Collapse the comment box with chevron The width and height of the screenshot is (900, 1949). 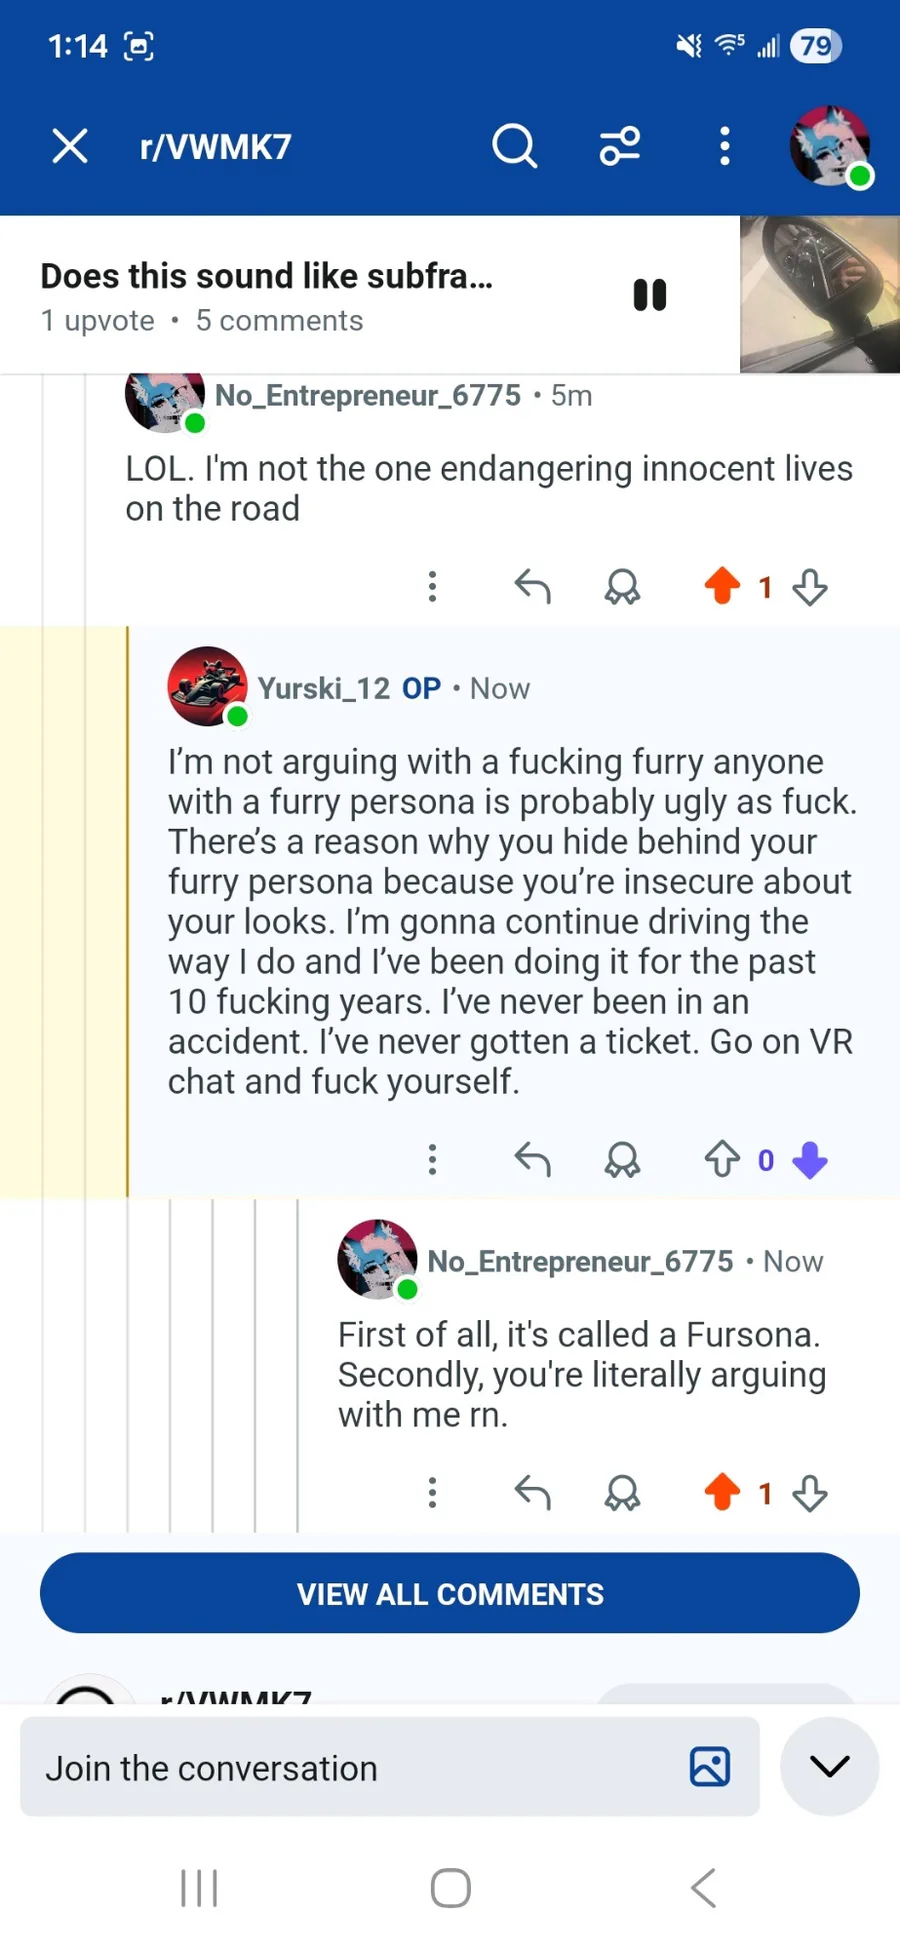[x=829, y=1767]
